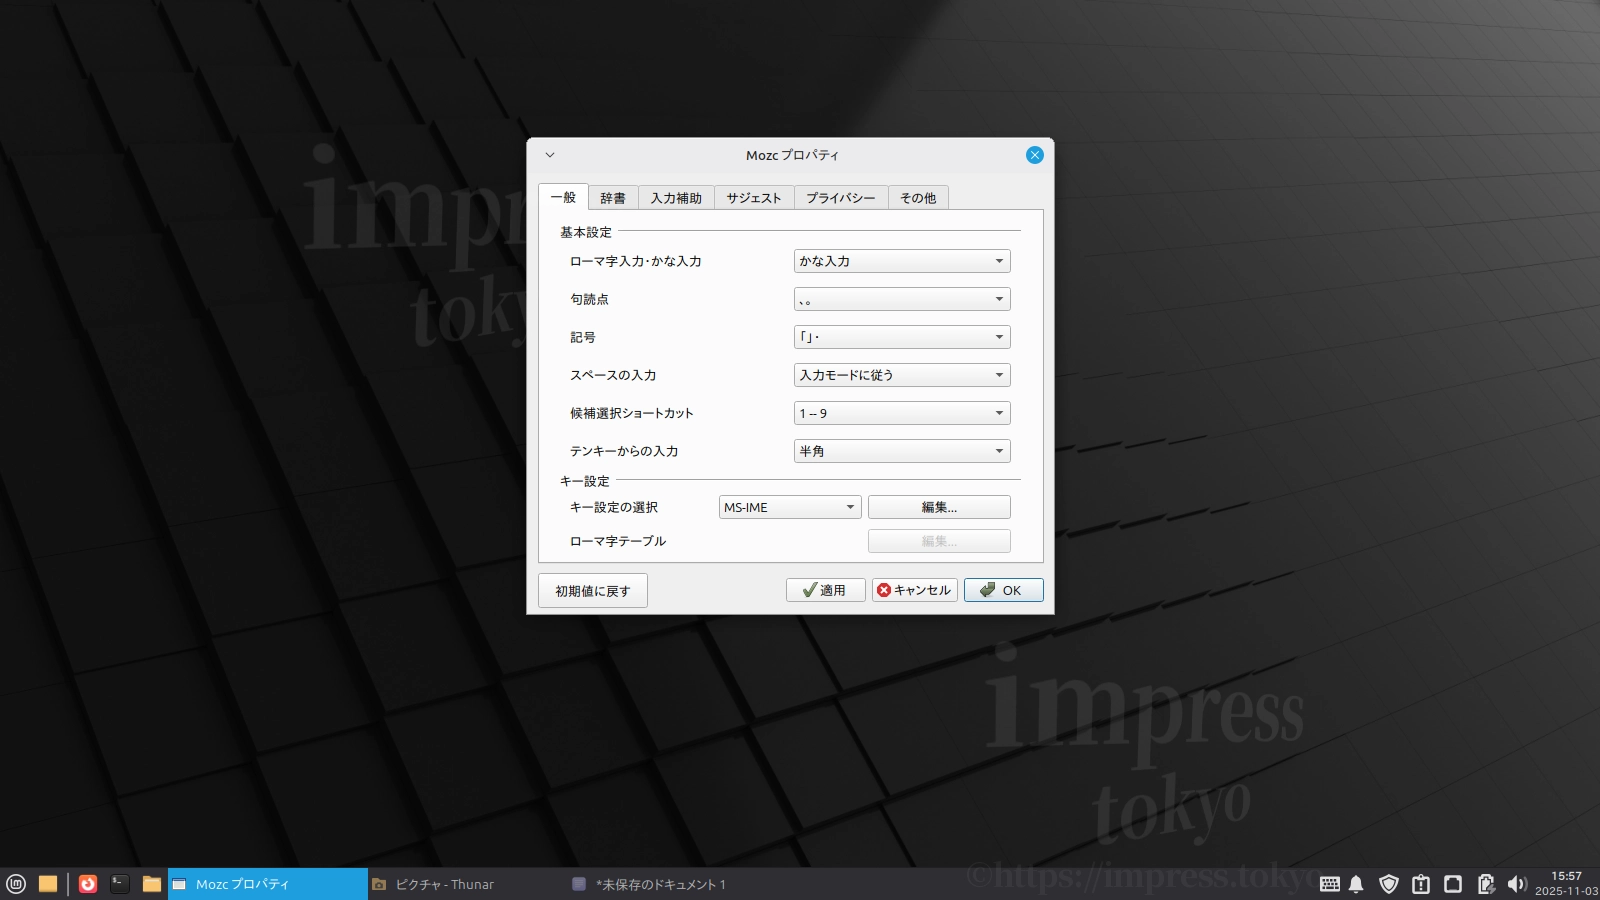Click the キャンセル button
Viewport: 1600px width, 900px height.
pyautogui.click(x=915, y=590)
